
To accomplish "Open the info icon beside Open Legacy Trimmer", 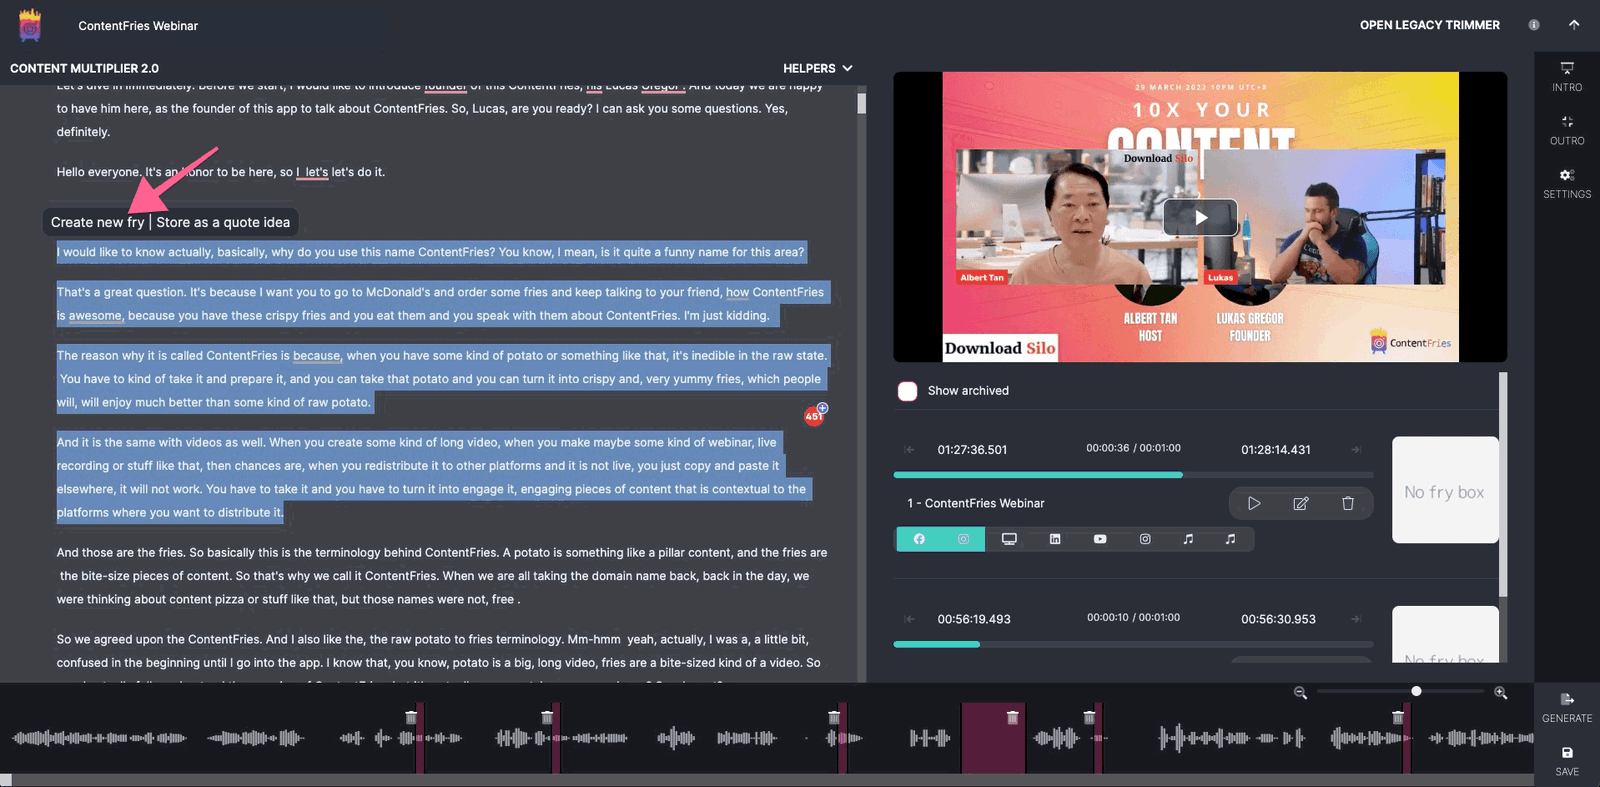I will pos(1534,25).
